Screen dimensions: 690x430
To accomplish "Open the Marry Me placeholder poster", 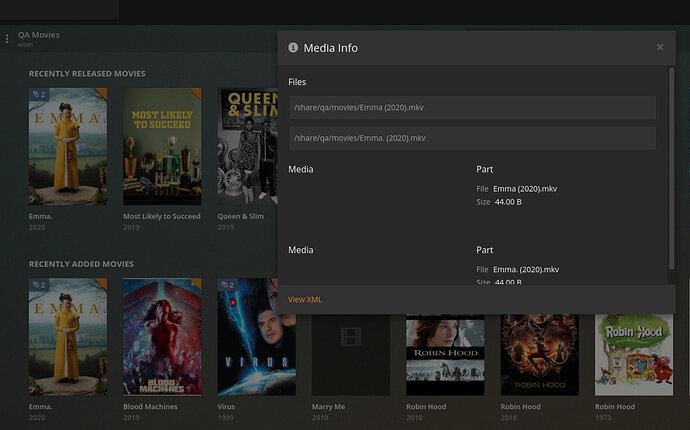I will tap(351, 355).
